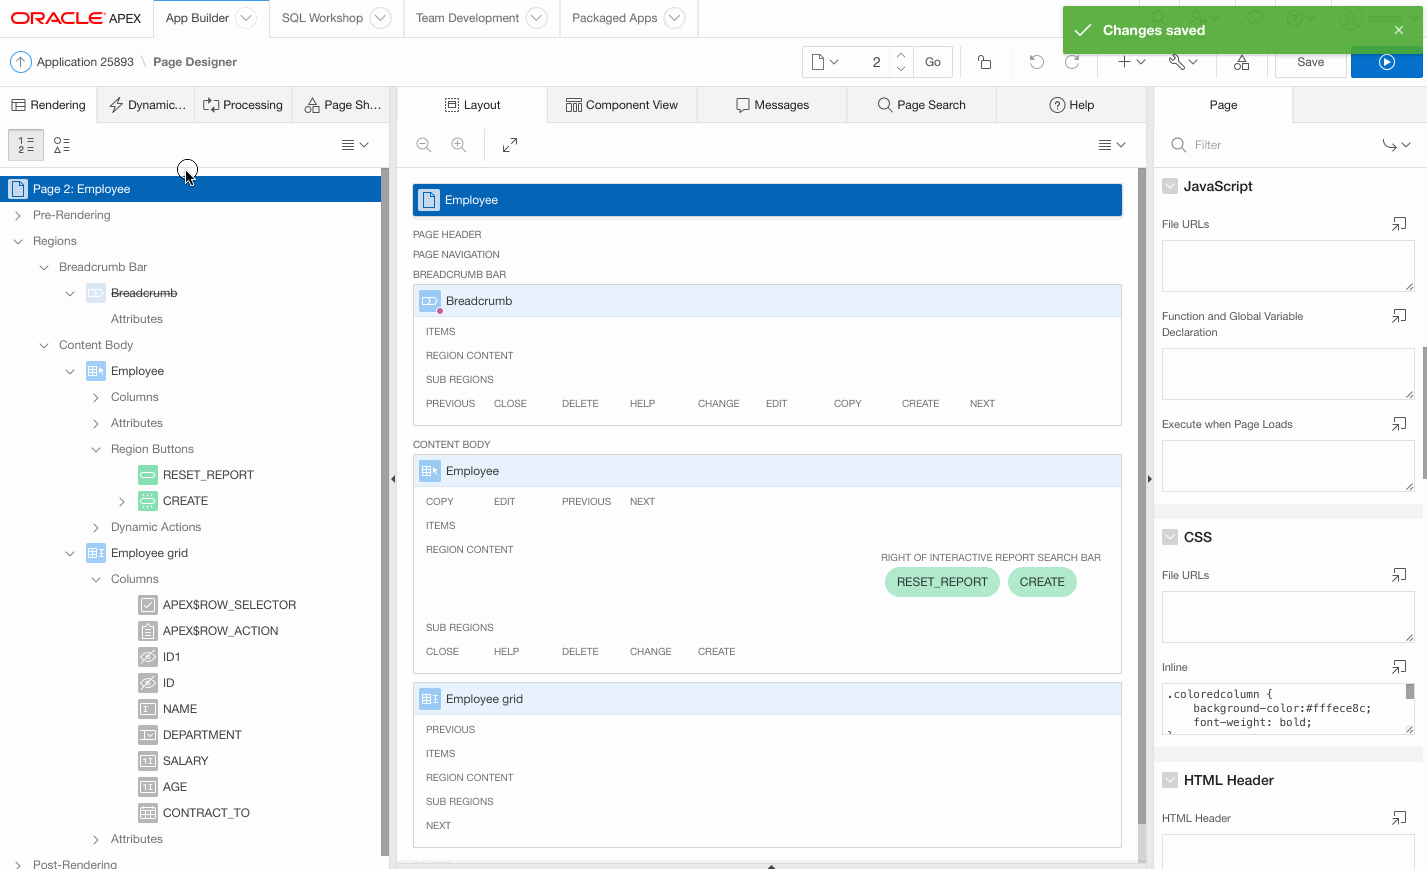Collapse the CSS property group

coord(1170,537)
